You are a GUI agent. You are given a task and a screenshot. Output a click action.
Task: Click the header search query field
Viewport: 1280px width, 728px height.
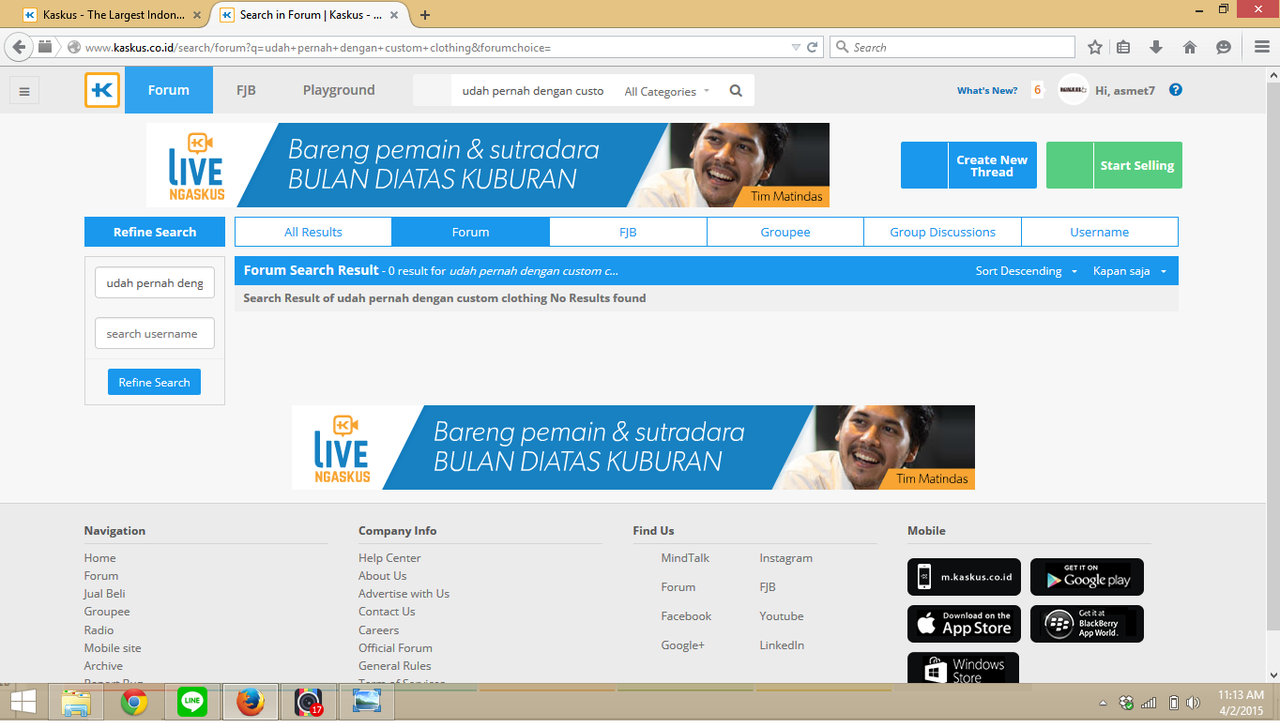click(534, 91)
